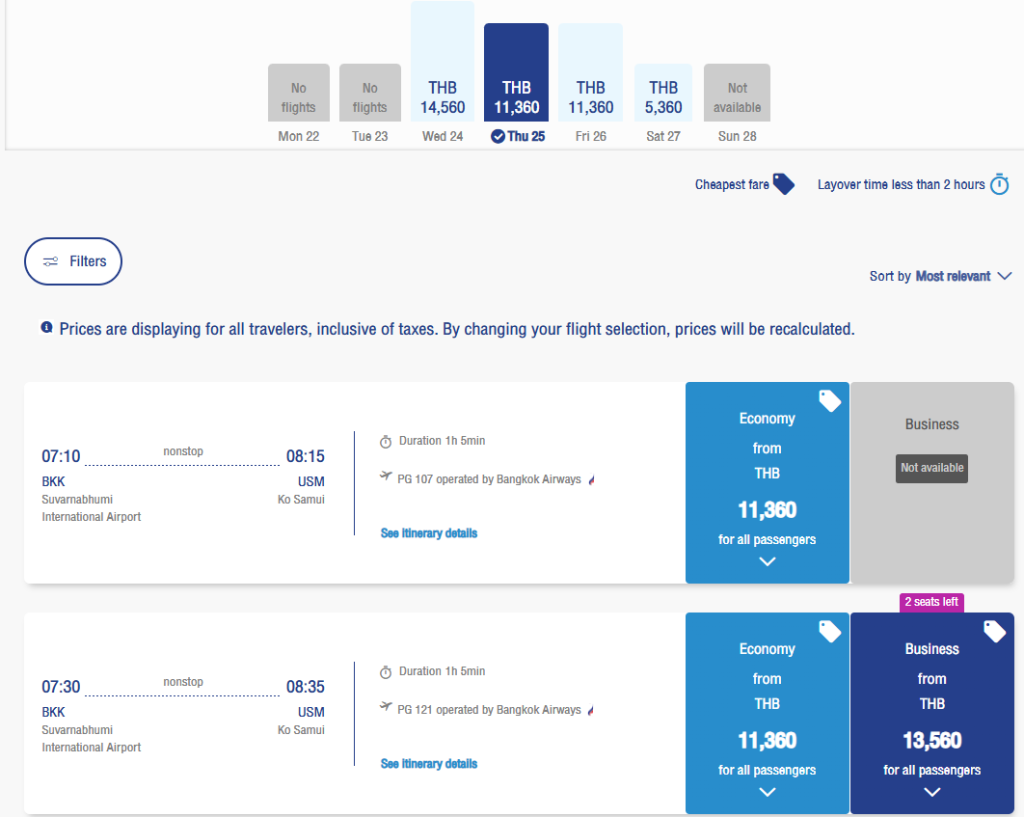This screenshot has height=817, width=1024.
Task: Click the Mon 22 No flights tile
Action: tap(298, 93)
